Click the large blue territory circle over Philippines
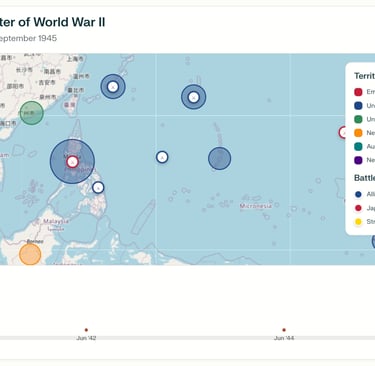Viewport: 375px width, 366px height. [72, 162]
